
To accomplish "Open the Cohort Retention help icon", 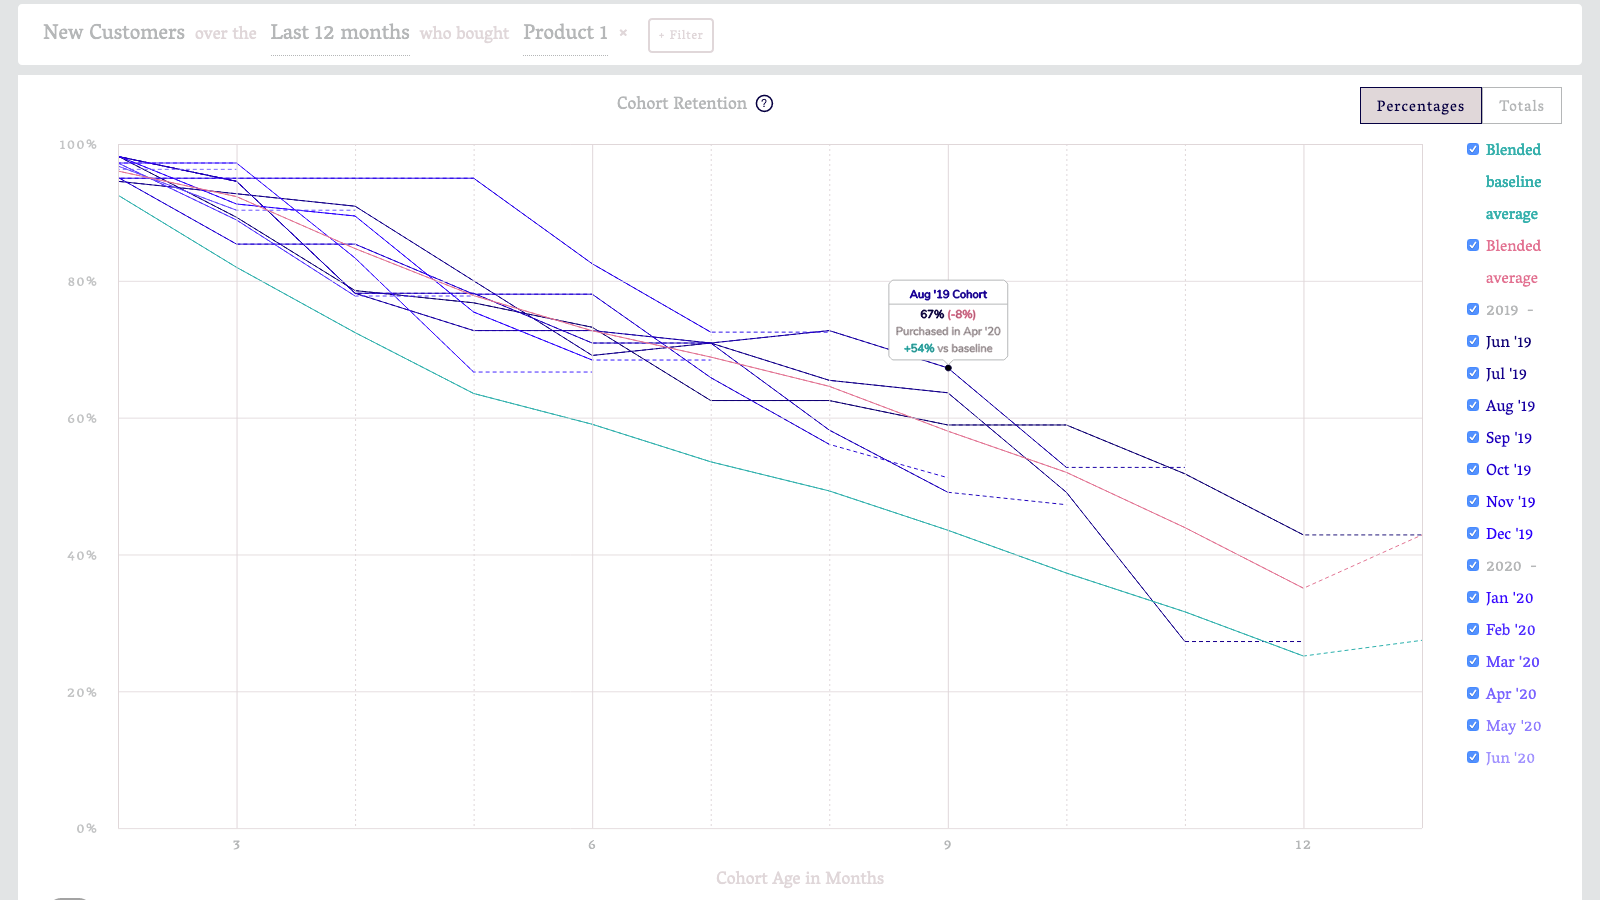I will pyautogui.click(x=764, y=103).
